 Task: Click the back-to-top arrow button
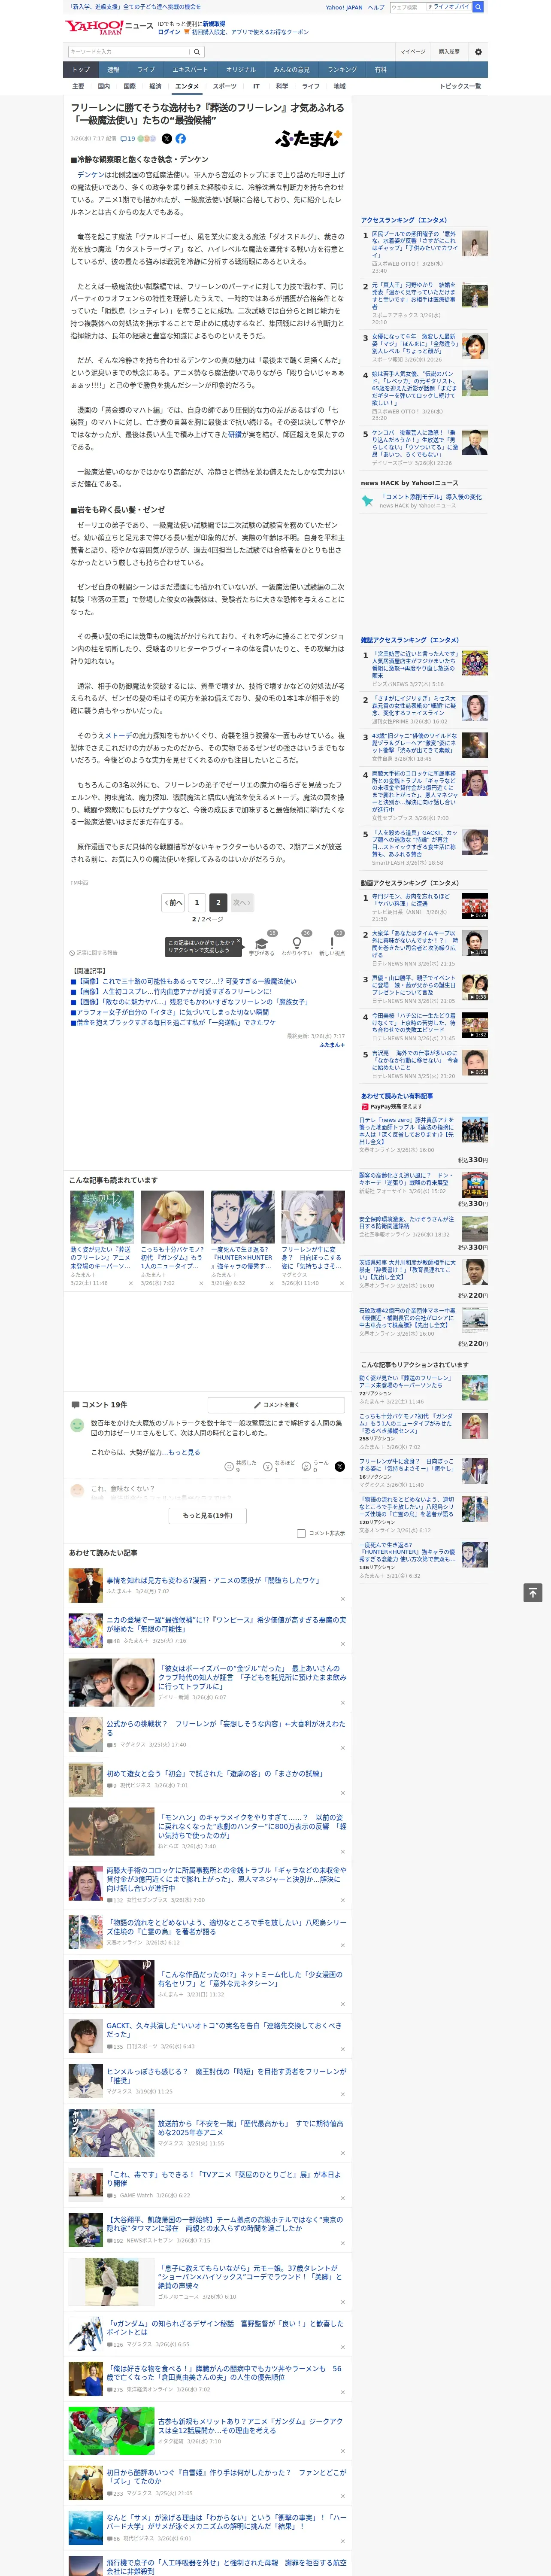coord(533,1592)
